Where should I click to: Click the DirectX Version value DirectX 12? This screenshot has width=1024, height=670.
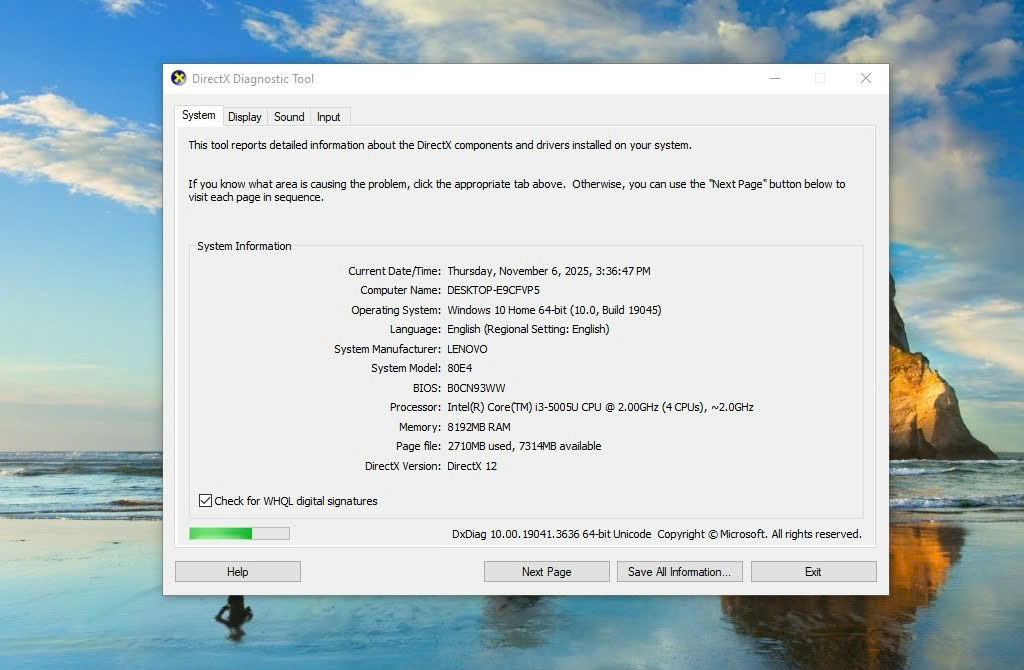472,466
